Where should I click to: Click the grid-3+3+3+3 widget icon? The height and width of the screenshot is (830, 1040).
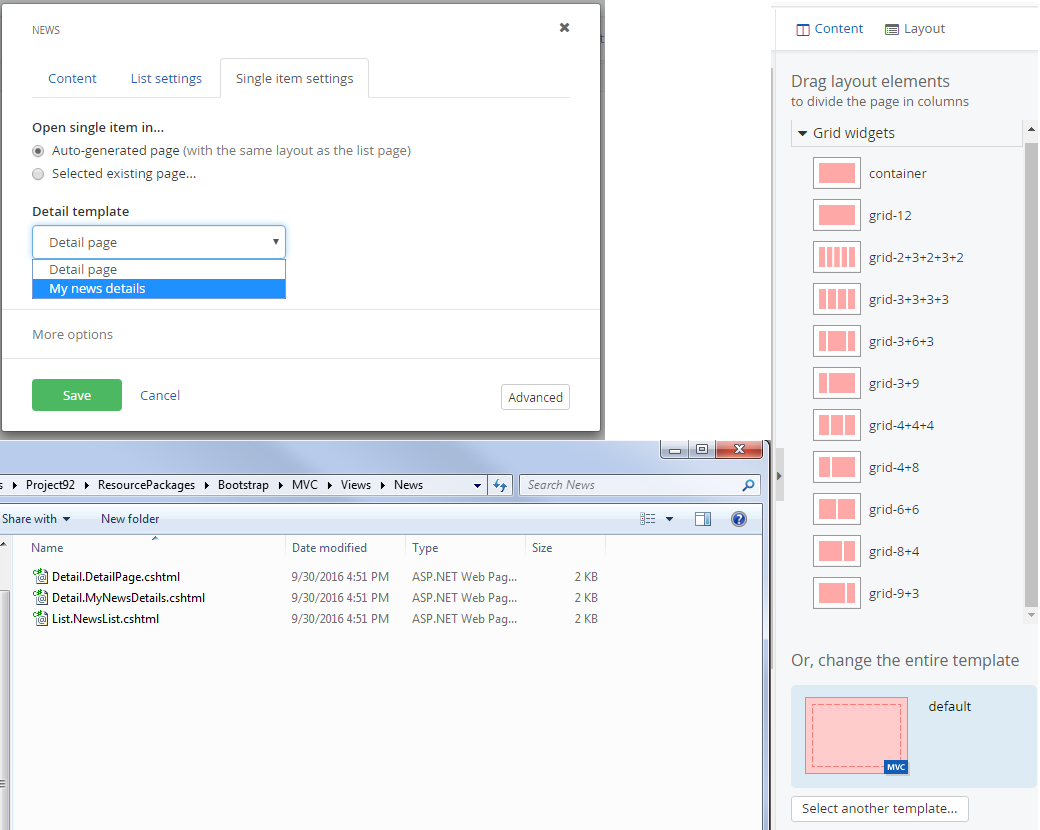coord(836,298)
